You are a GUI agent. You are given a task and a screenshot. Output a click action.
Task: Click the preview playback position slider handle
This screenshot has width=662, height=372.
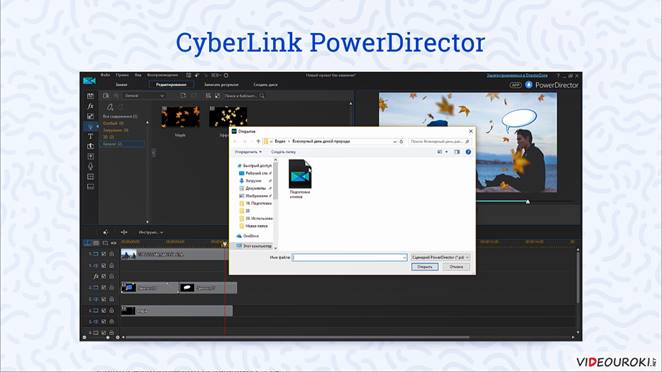[528, 202]
